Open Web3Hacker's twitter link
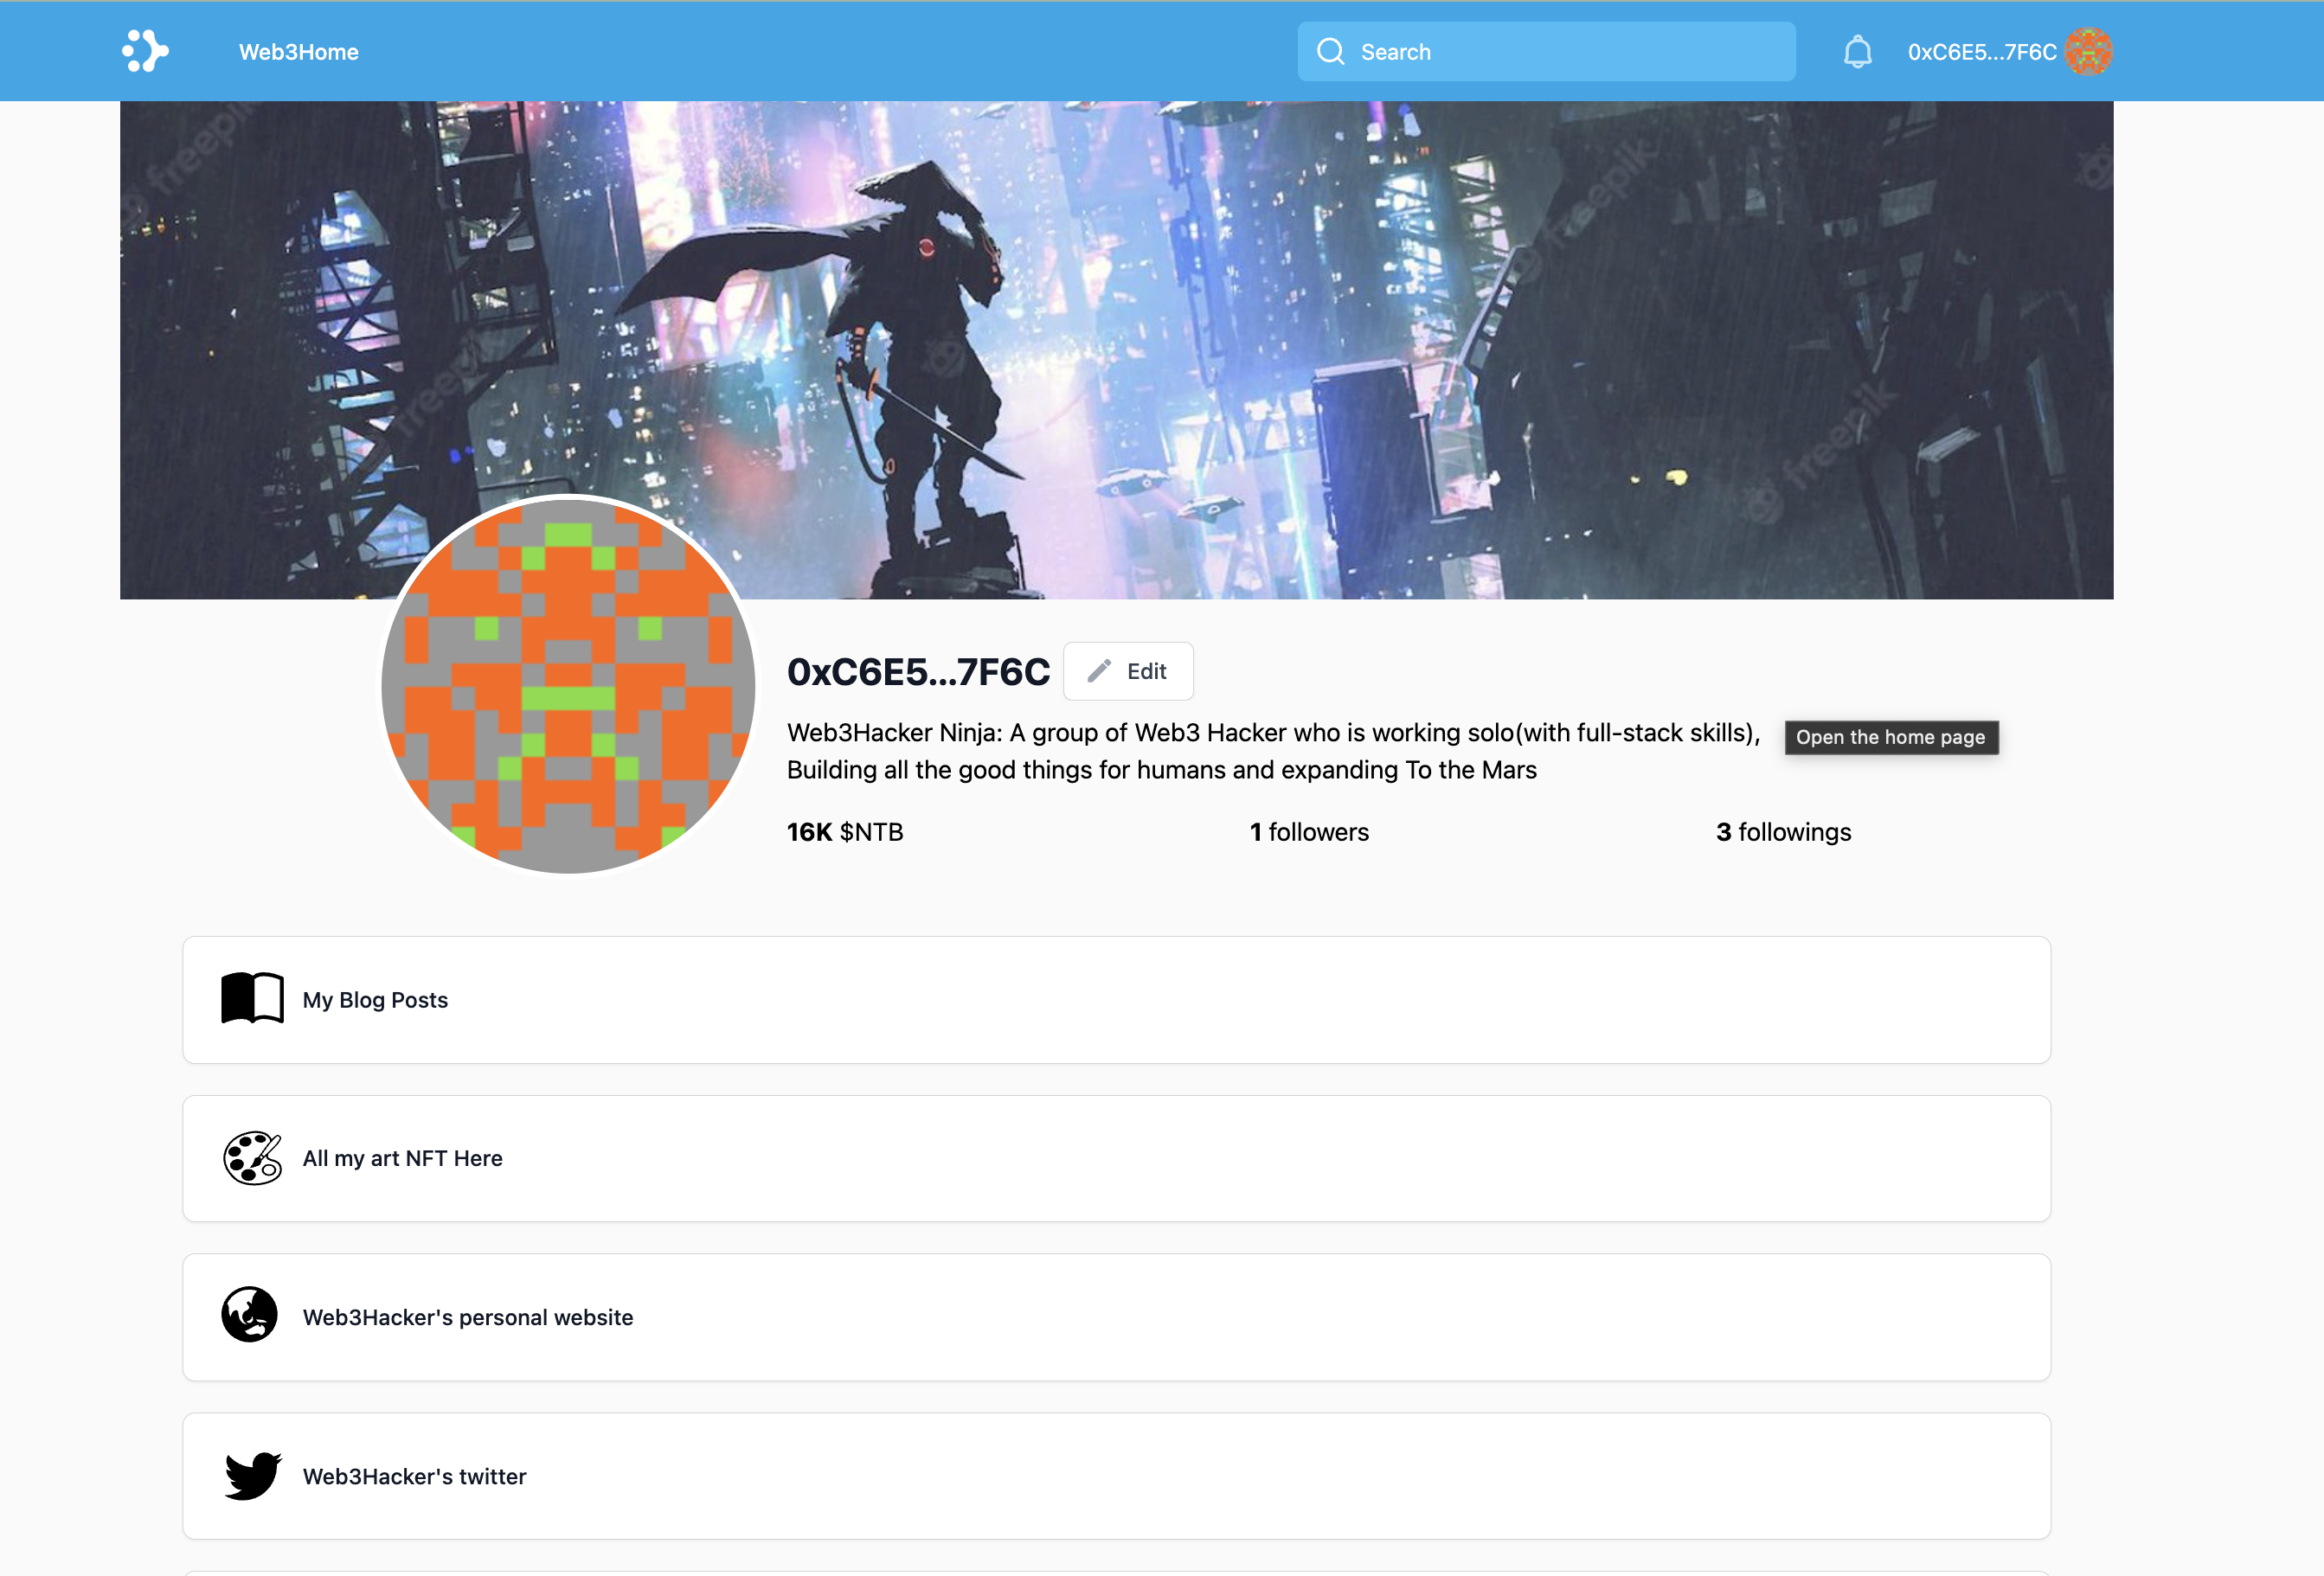Screen dimensions: 2324x1576 [x=414, y=1476]
